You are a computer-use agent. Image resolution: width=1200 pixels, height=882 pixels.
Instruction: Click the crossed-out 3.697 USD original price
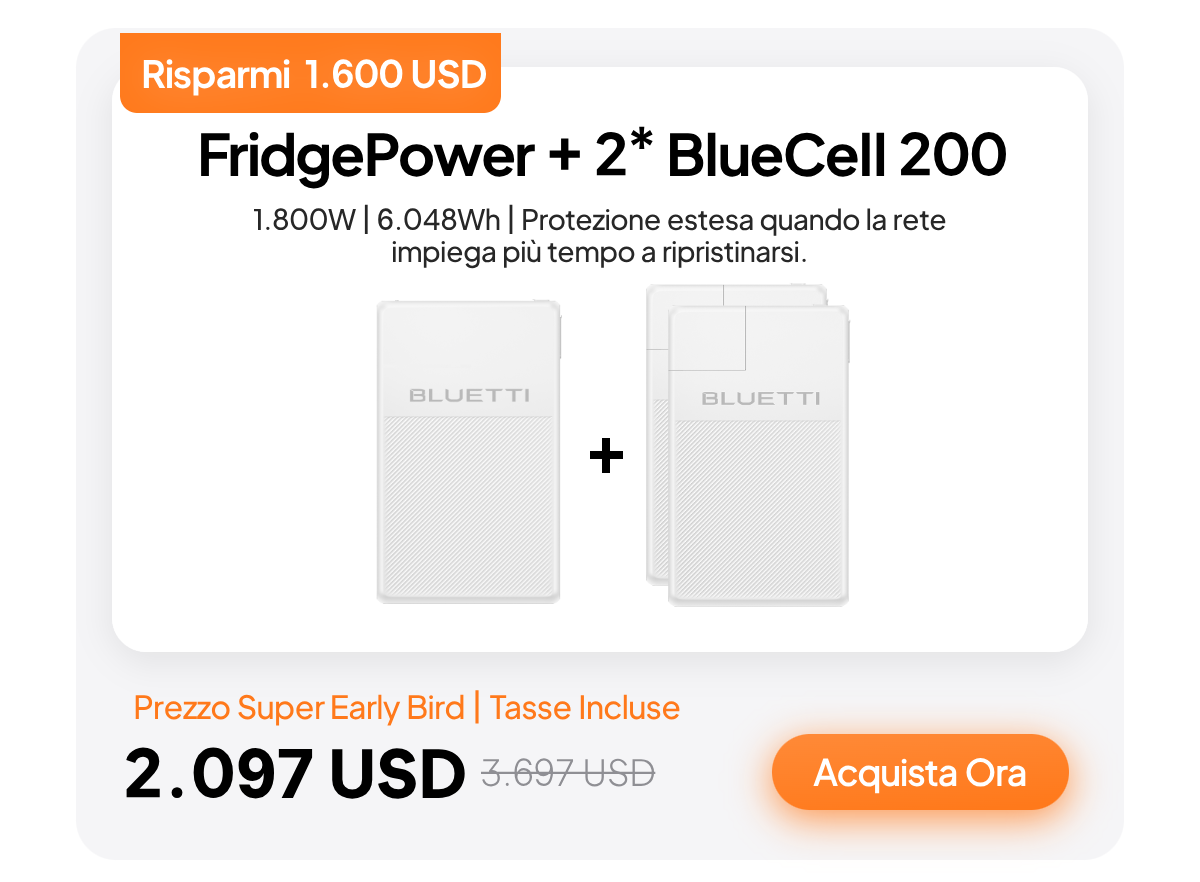(x=568, y=772)
